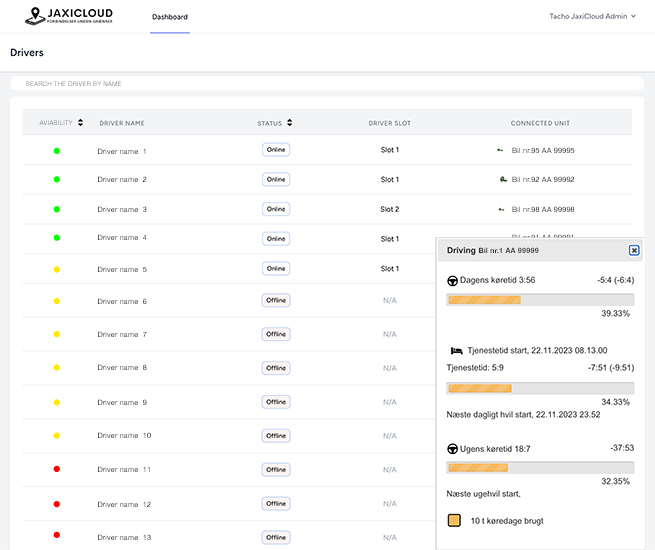Screen dimensions: 655x550
Task: Click the orange 10 t køredage brugt swatch
Action: pos(454,521)
